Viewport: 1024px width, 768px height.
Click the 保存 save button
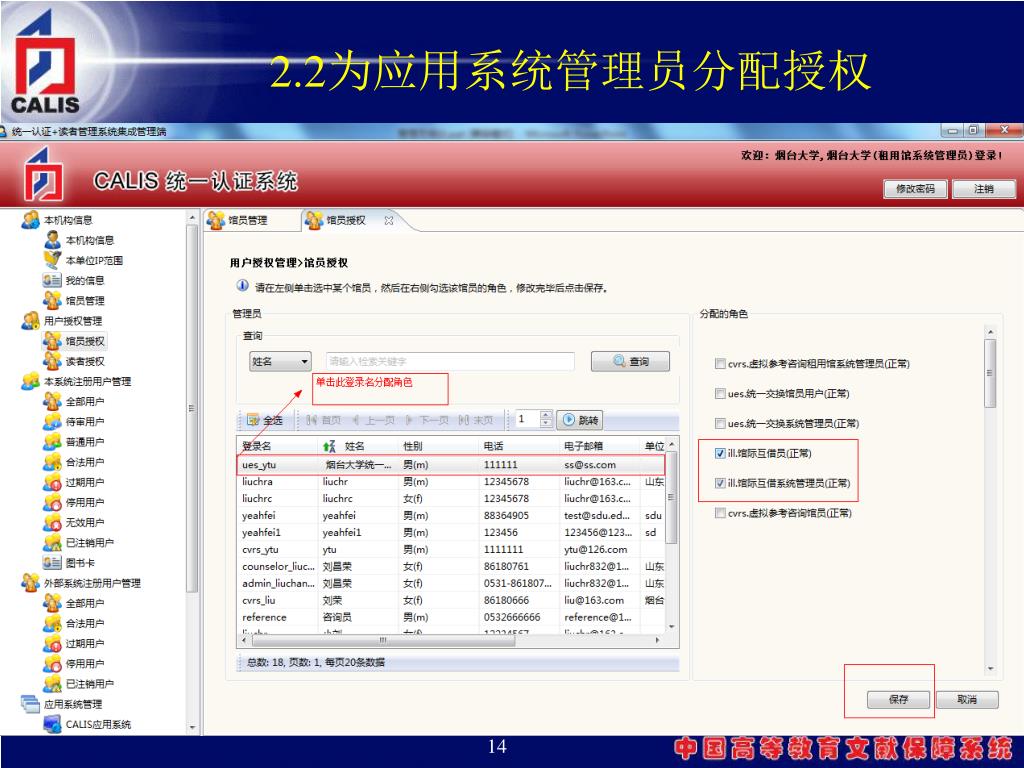(x=898, y=699)
